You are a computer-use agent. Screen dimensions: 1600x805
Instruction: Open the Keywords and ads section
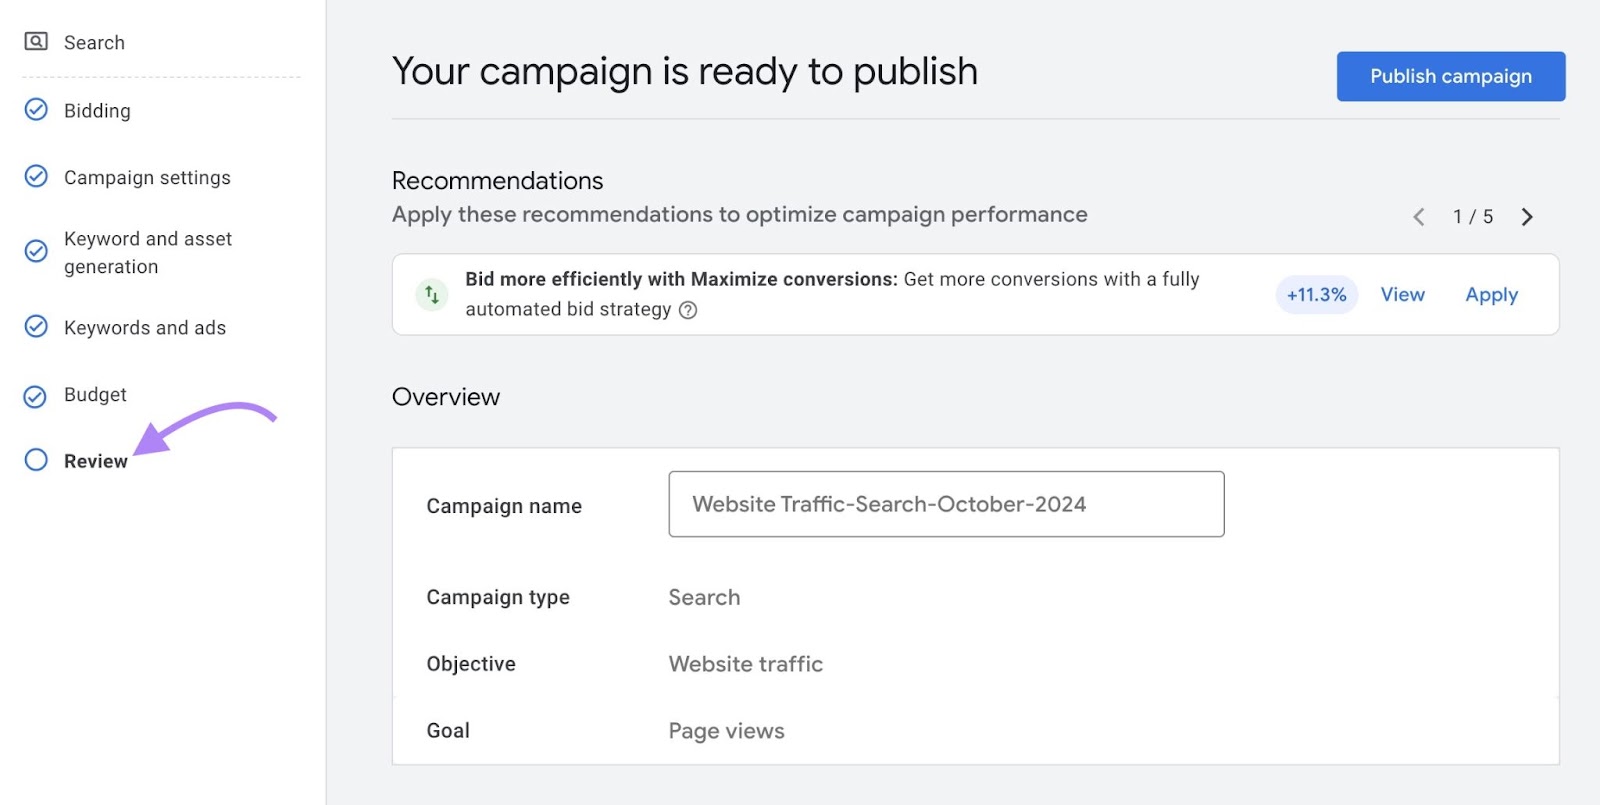[145, 327]
